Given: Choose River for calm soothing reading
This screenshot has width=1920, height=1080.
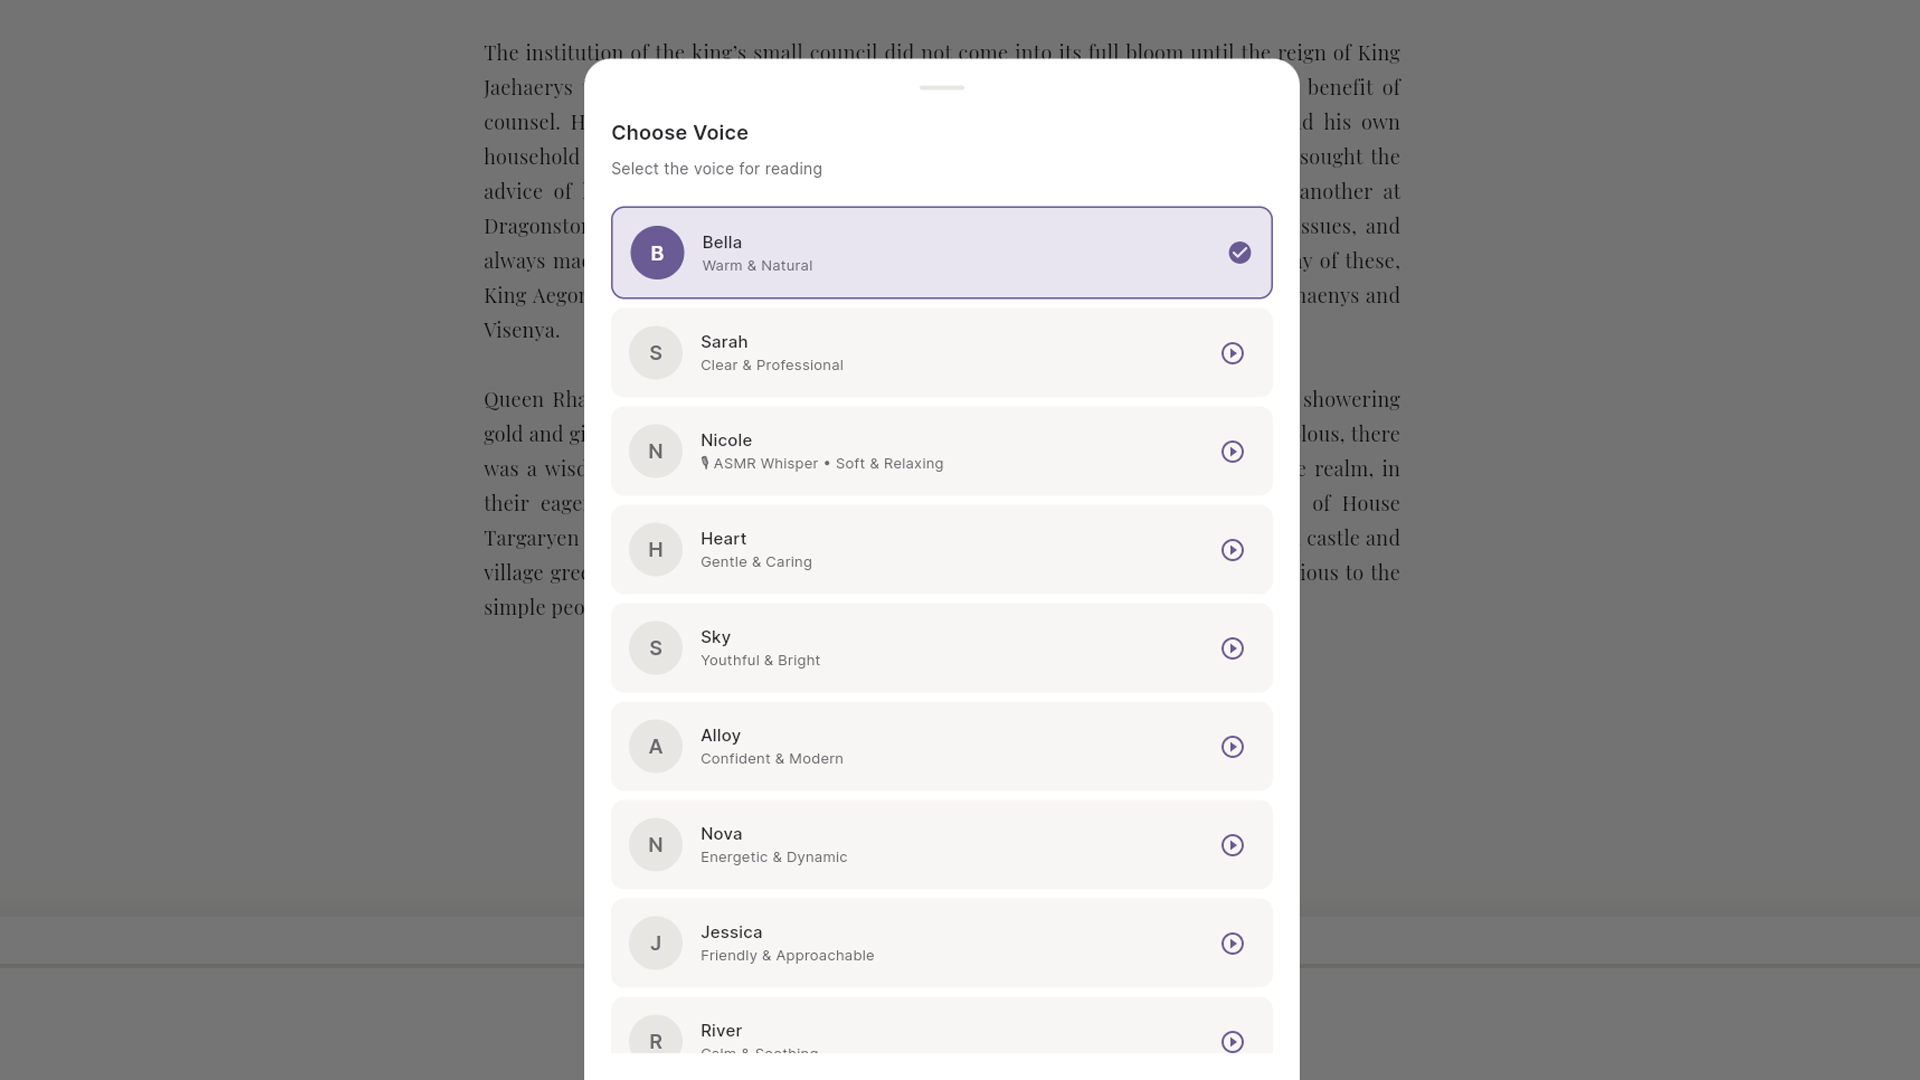Looking at the screenshot, I should 941,1035.
